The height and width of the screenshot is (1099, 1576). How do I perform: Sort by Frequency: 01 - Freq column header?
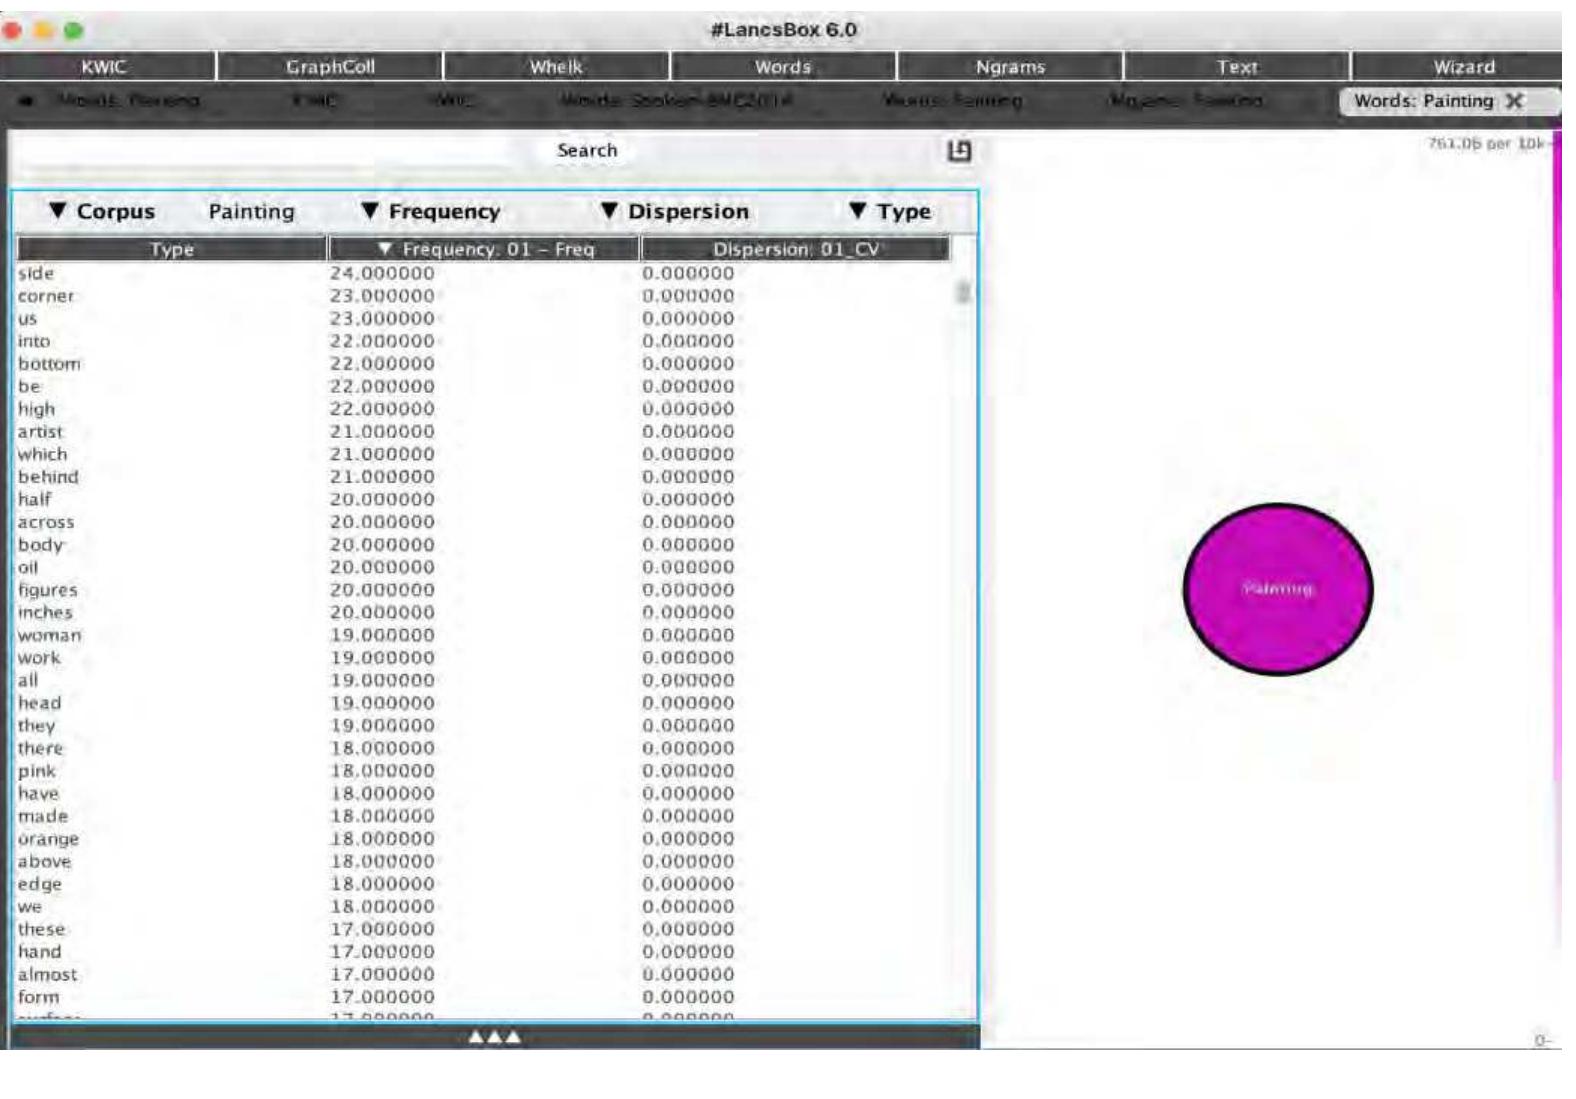[x=484, y=249]
